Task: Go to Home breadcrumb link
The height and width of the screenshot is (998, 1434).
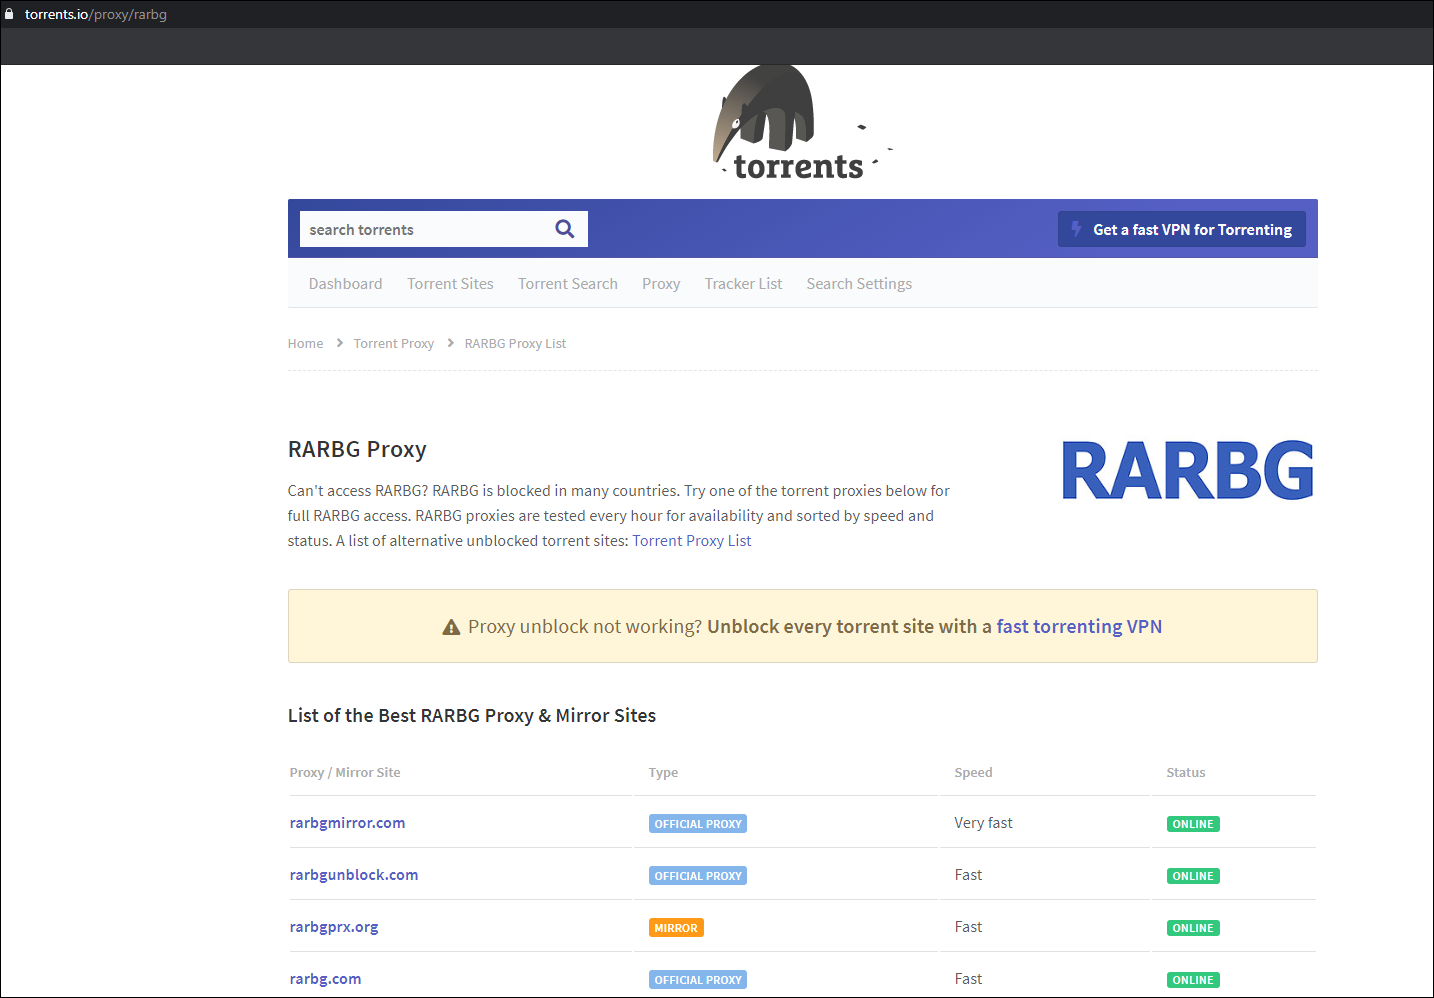Action: coord(306,343)
